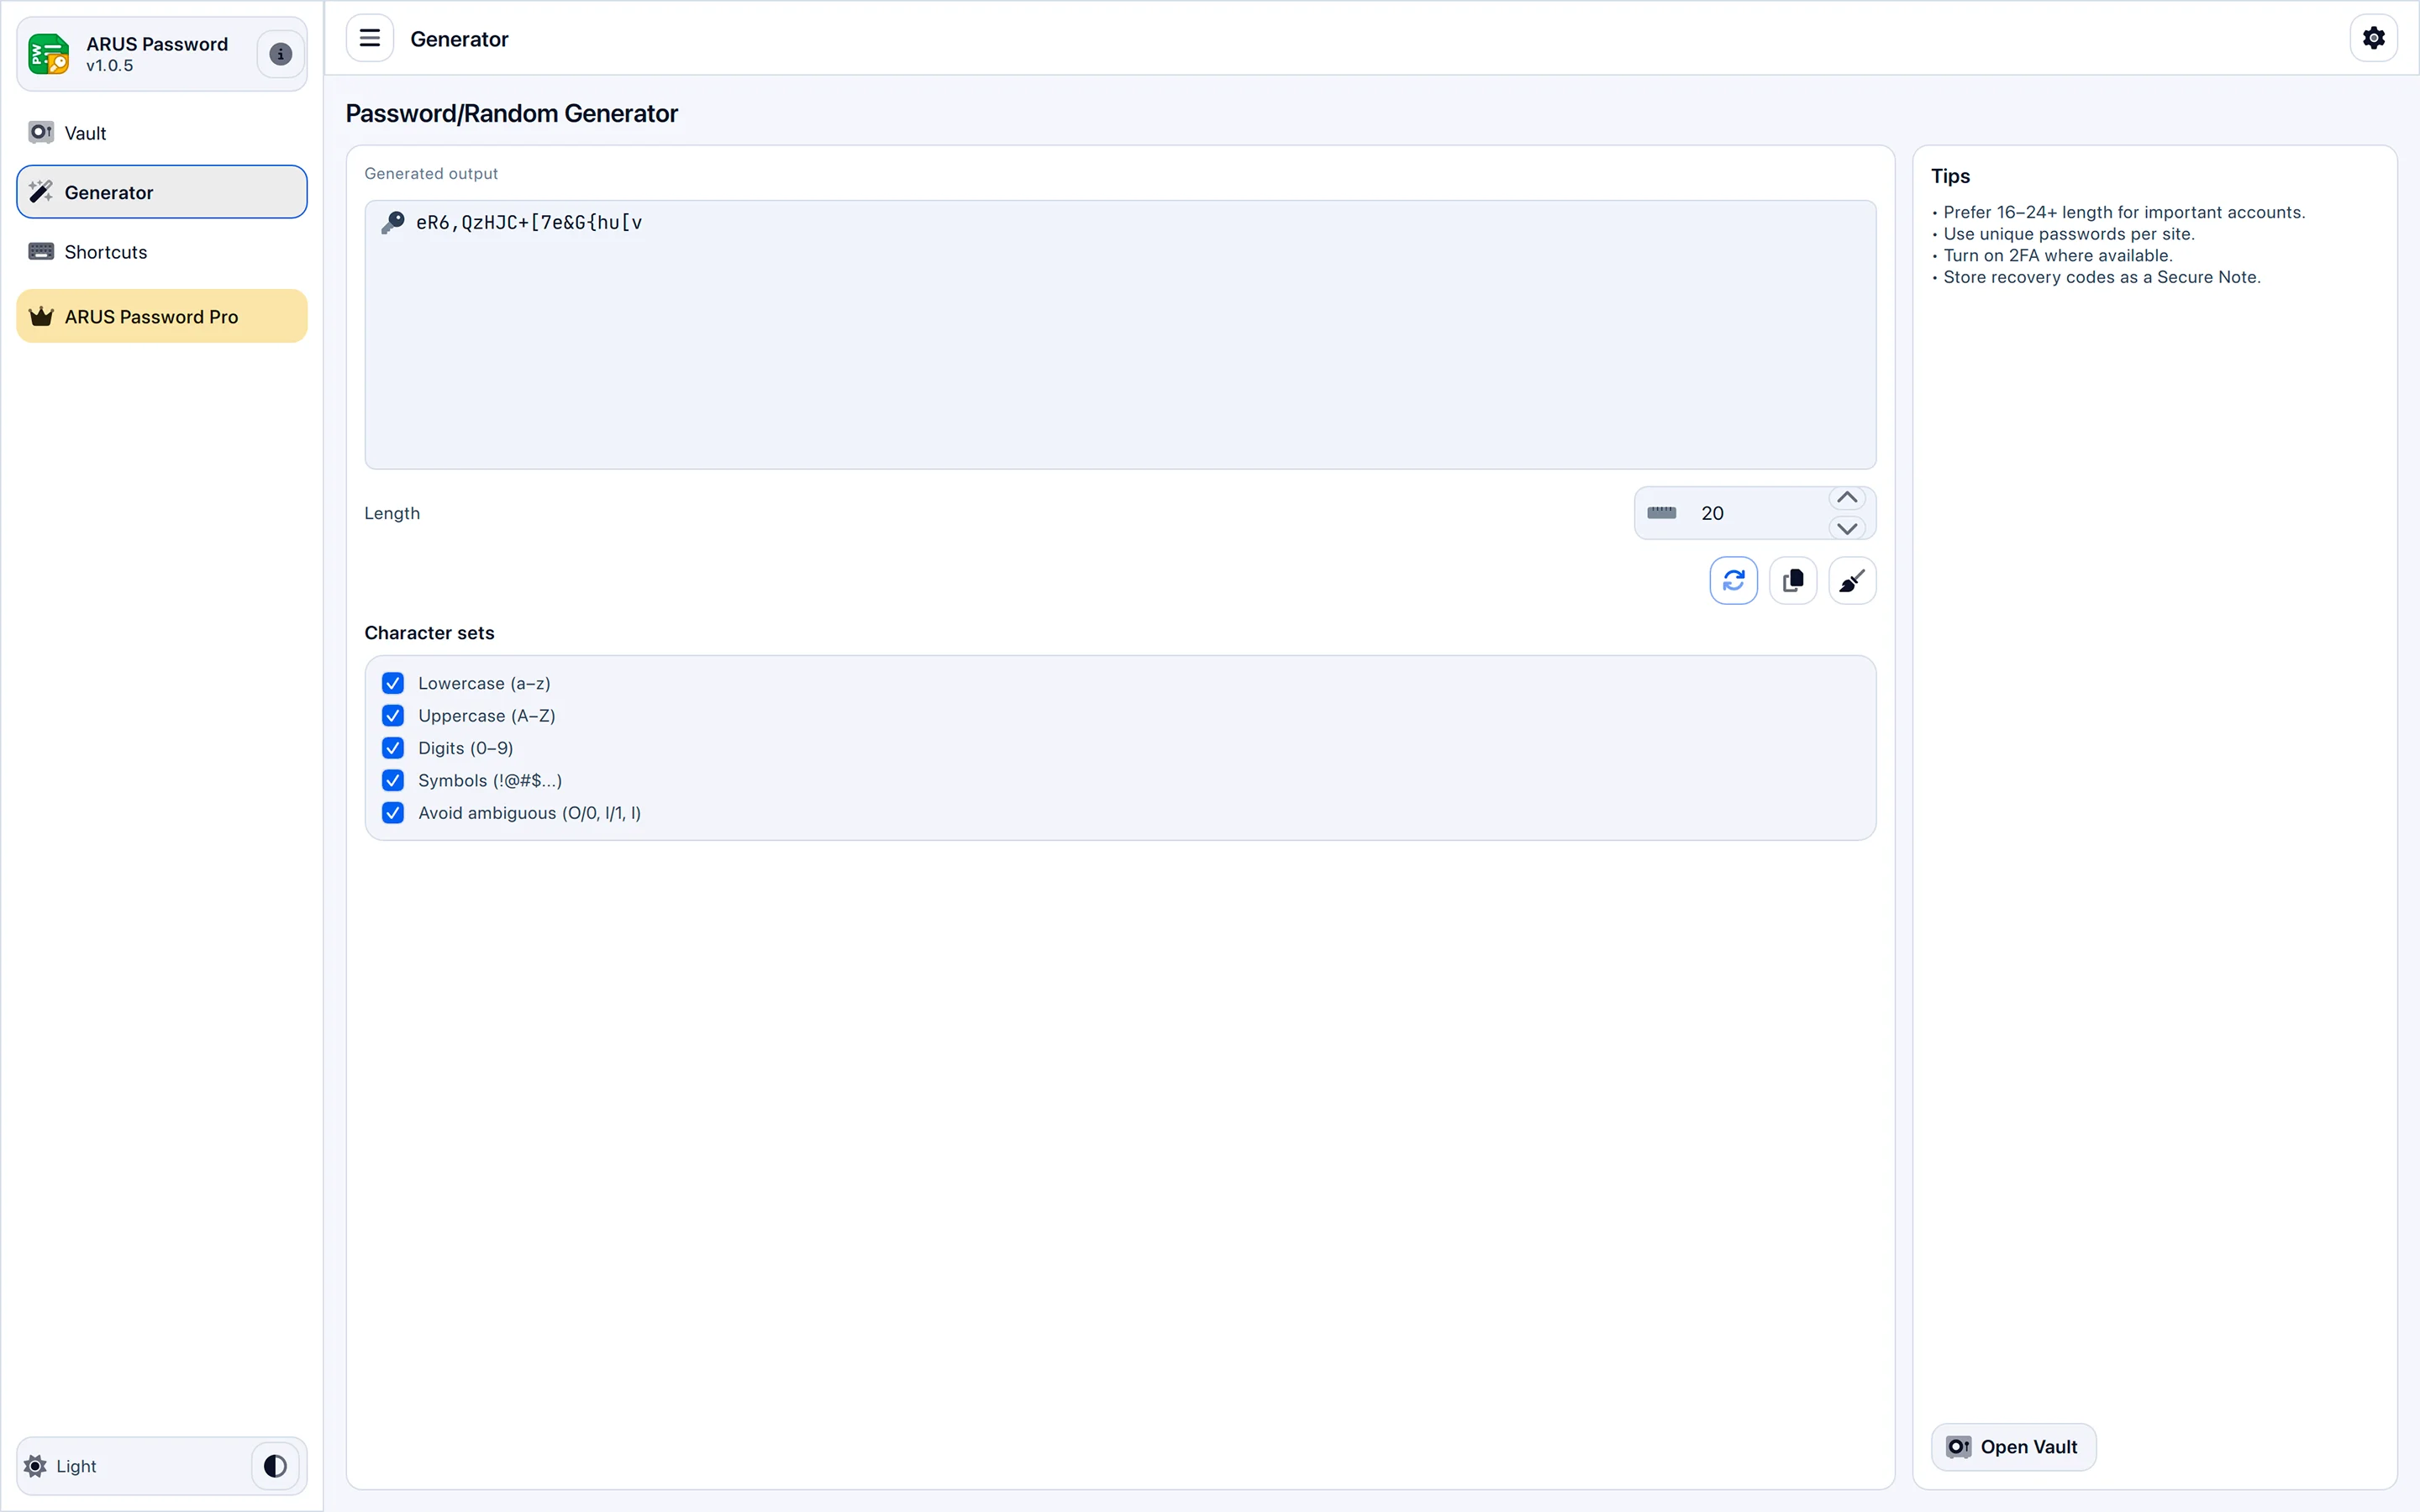Image resolution: width=2420 pixels, height=1512 pixels.
Task: Open the hamburger navigation menu
Action: coord(369,38)
